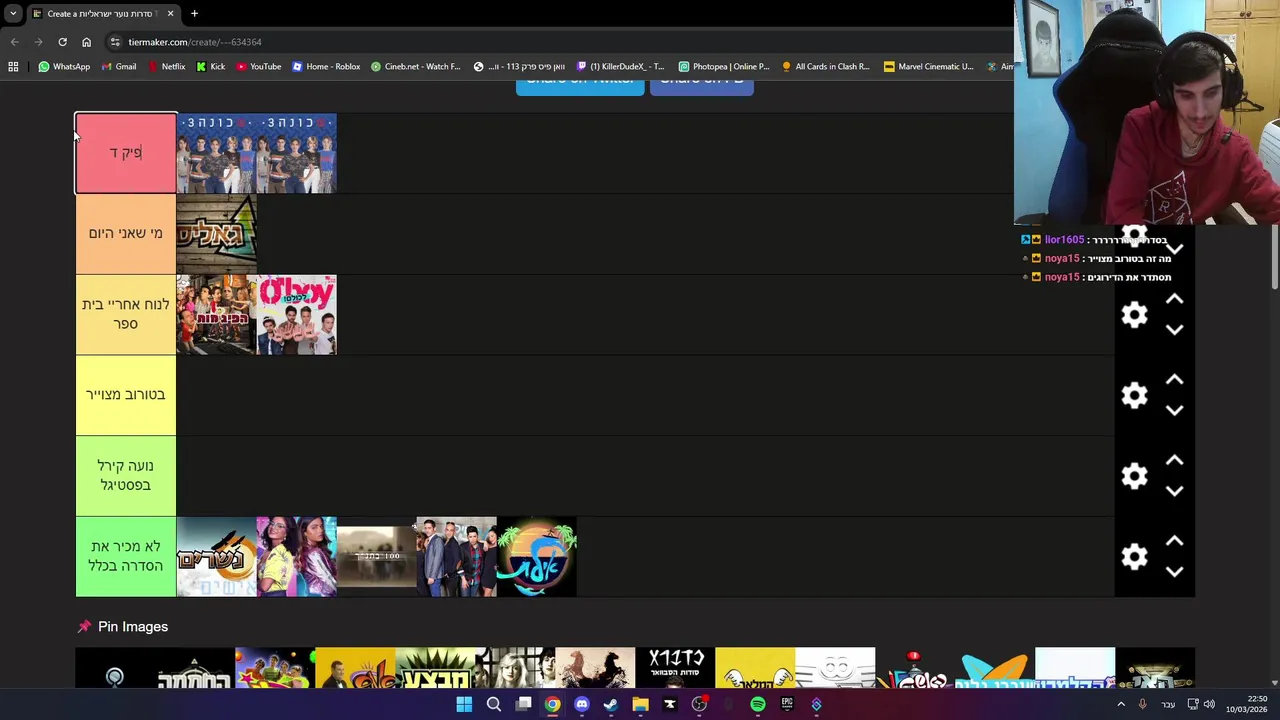Open Epic Games Launcher from taskbar
1280x720 pixels.
(787, 705)
